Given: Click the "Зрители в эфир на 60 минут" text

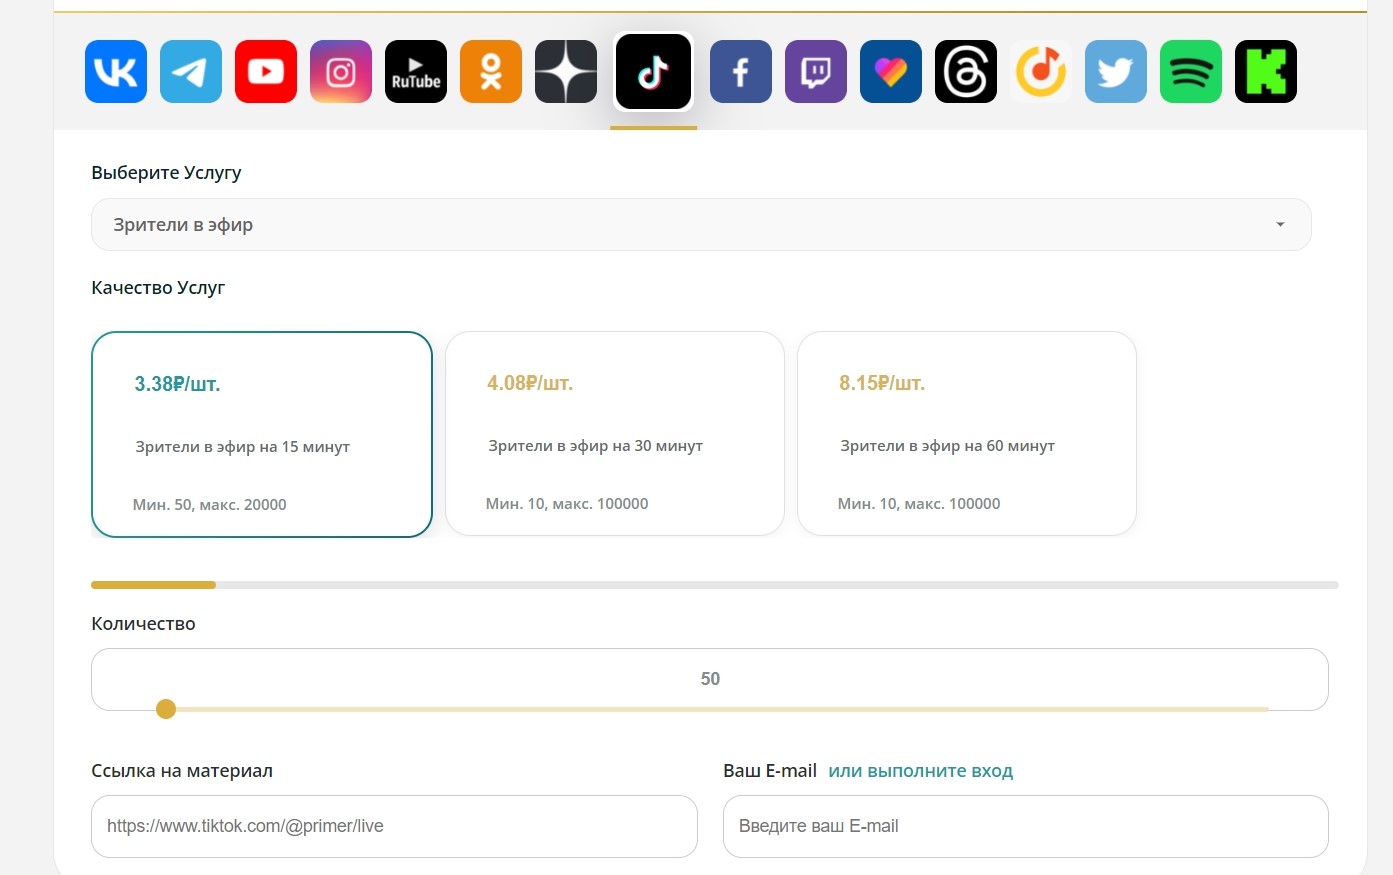Looking at the screenshot, I should click(948, 446).
